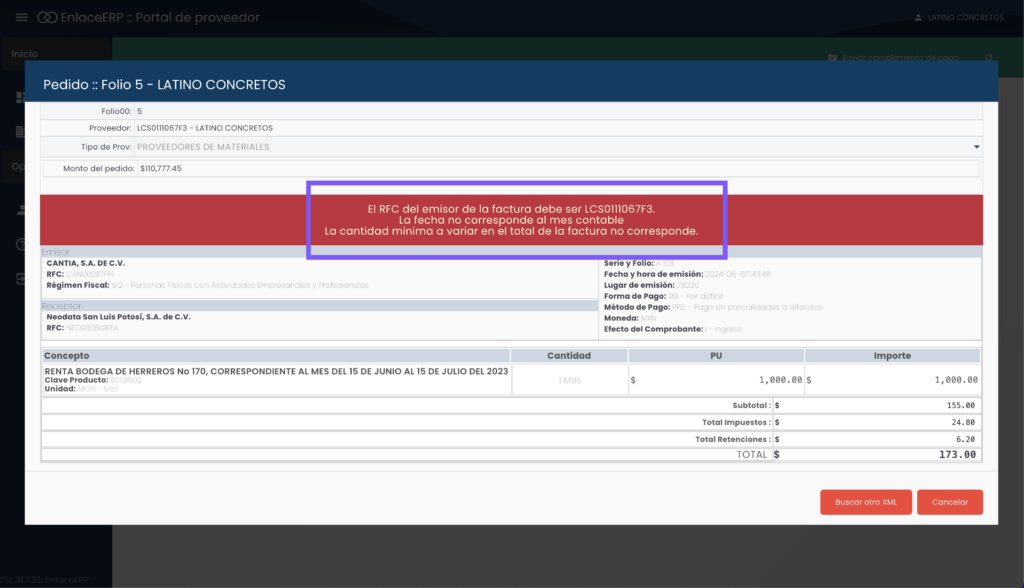The height and width of the screenshot is (588, 1024).
Task: Click the Unidad line under the concept
Action: tap(81, 389)
